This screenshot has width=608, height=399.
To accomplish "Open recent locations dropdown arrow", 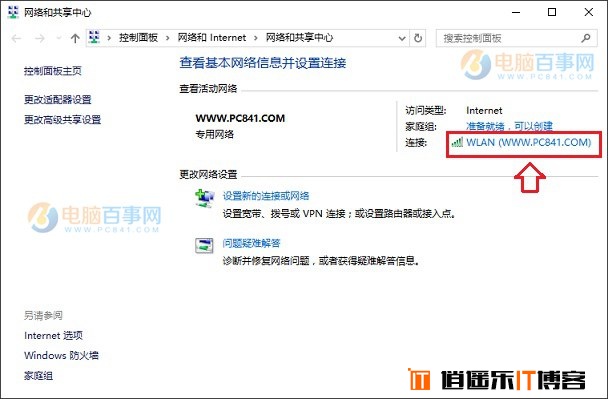I will [59, 38].
